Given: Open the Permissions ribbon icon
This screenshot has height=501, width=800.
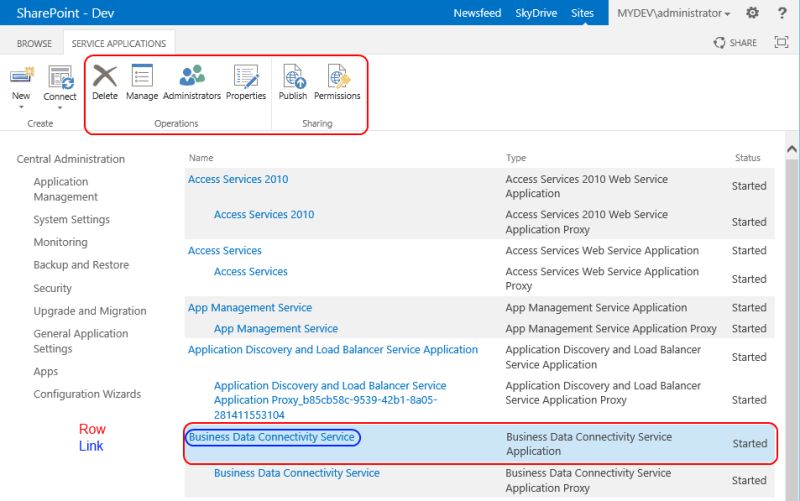Looking at the screenshot, I should pyautogui.click(x=338, y=77).
